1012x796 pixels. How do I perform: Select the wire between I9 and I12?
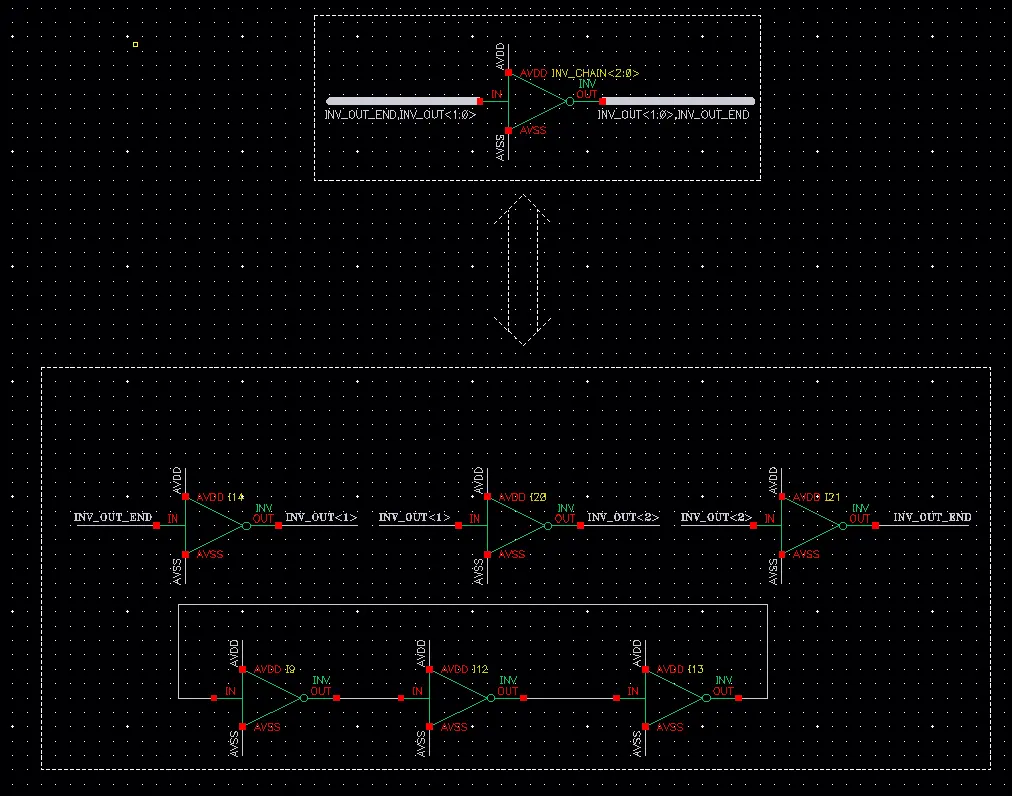pyautogui.click(x=369, y=698)
